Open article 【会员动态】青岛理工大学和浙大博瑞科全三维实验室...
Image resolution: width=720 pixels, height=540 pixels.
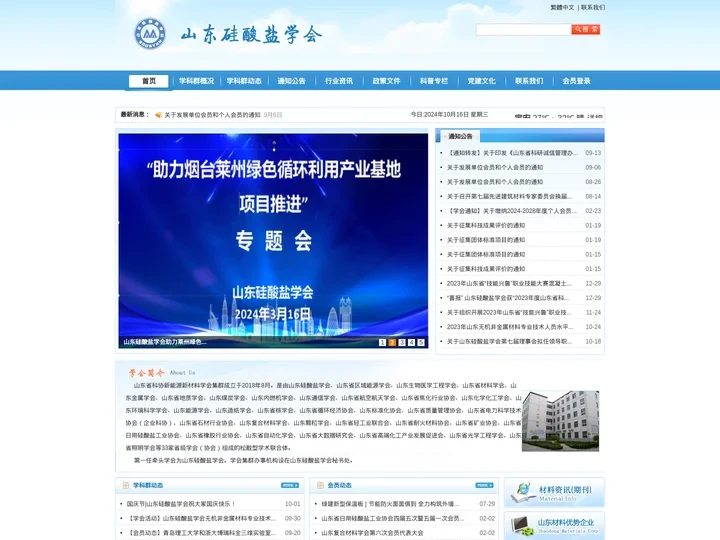tap(202, 533)
